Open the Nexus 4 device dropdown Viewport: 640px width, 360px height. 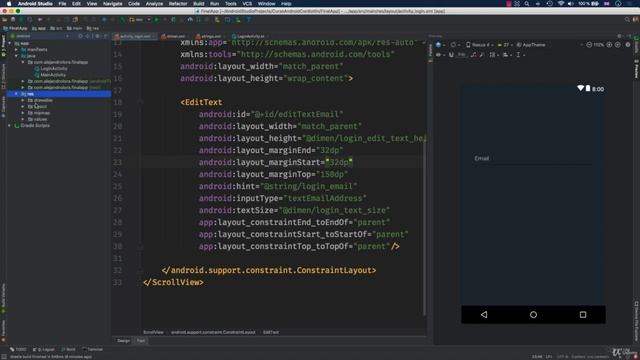[480, 45]
